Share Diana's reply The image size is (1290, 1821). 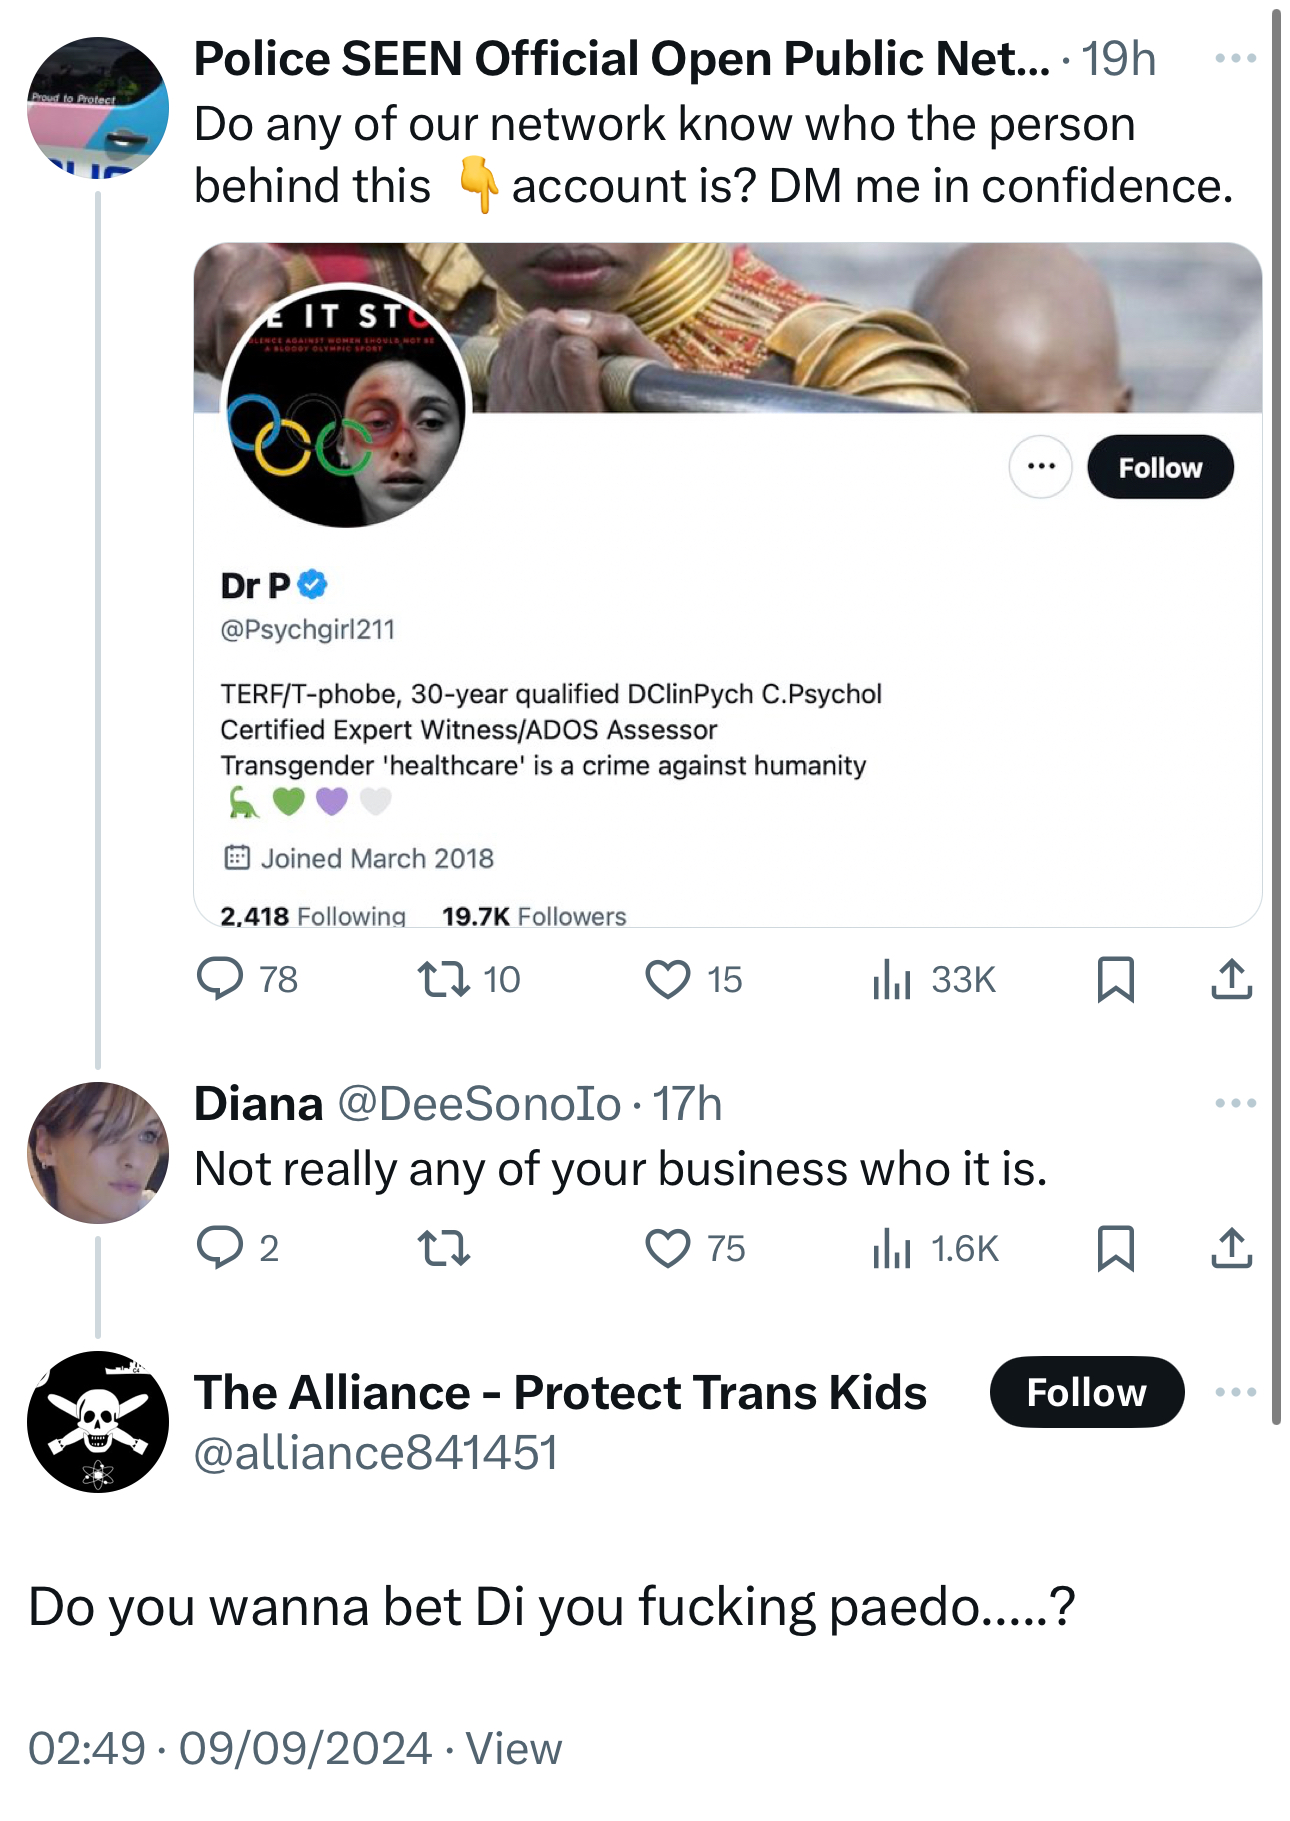coord(1231,1248)
